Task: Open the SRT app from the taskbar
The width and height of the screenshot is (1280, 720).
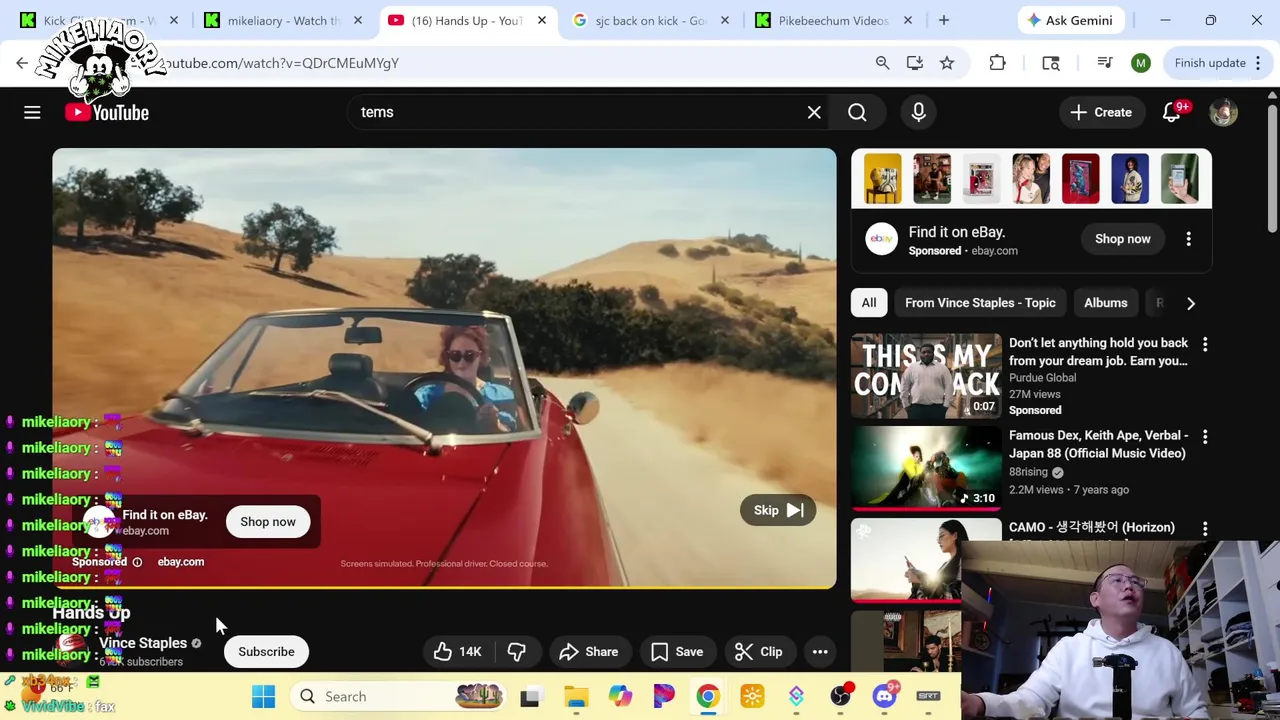Action: point(928,696)
